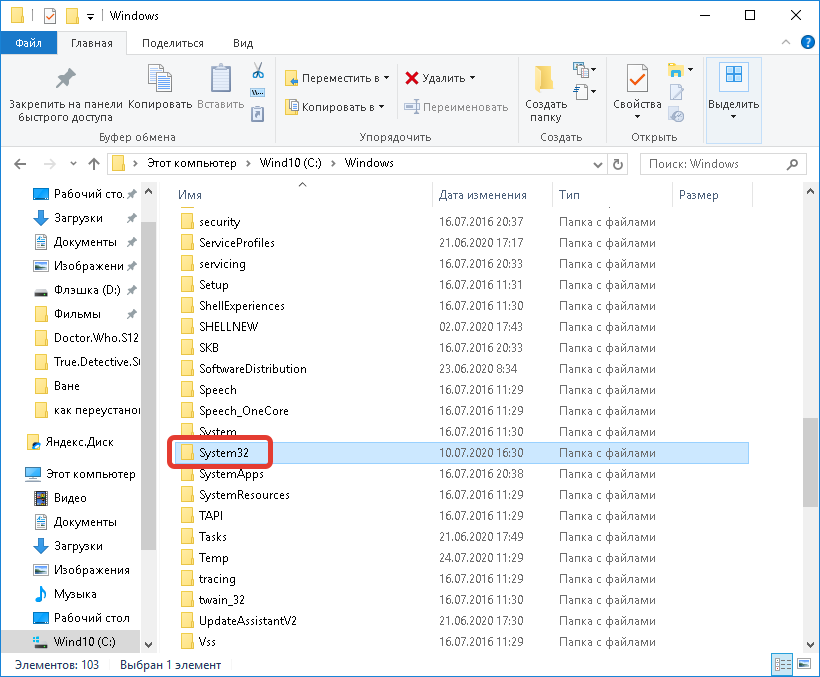Viewport: 820px width, 677px height.
Task: Switch to large thumbnails view icon in status bar
Action: coord(804,664)
